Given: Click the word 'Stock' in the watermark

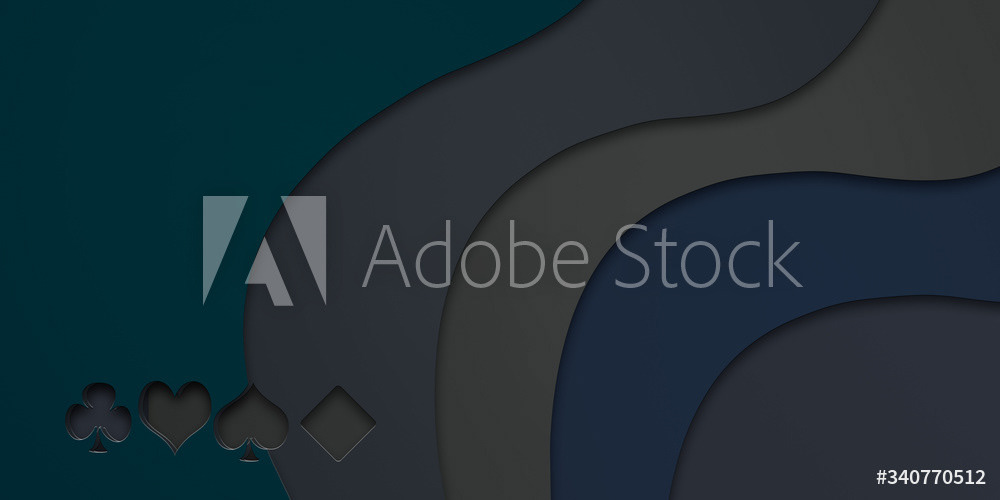Looking at the screenshot, I should point(707,254).
